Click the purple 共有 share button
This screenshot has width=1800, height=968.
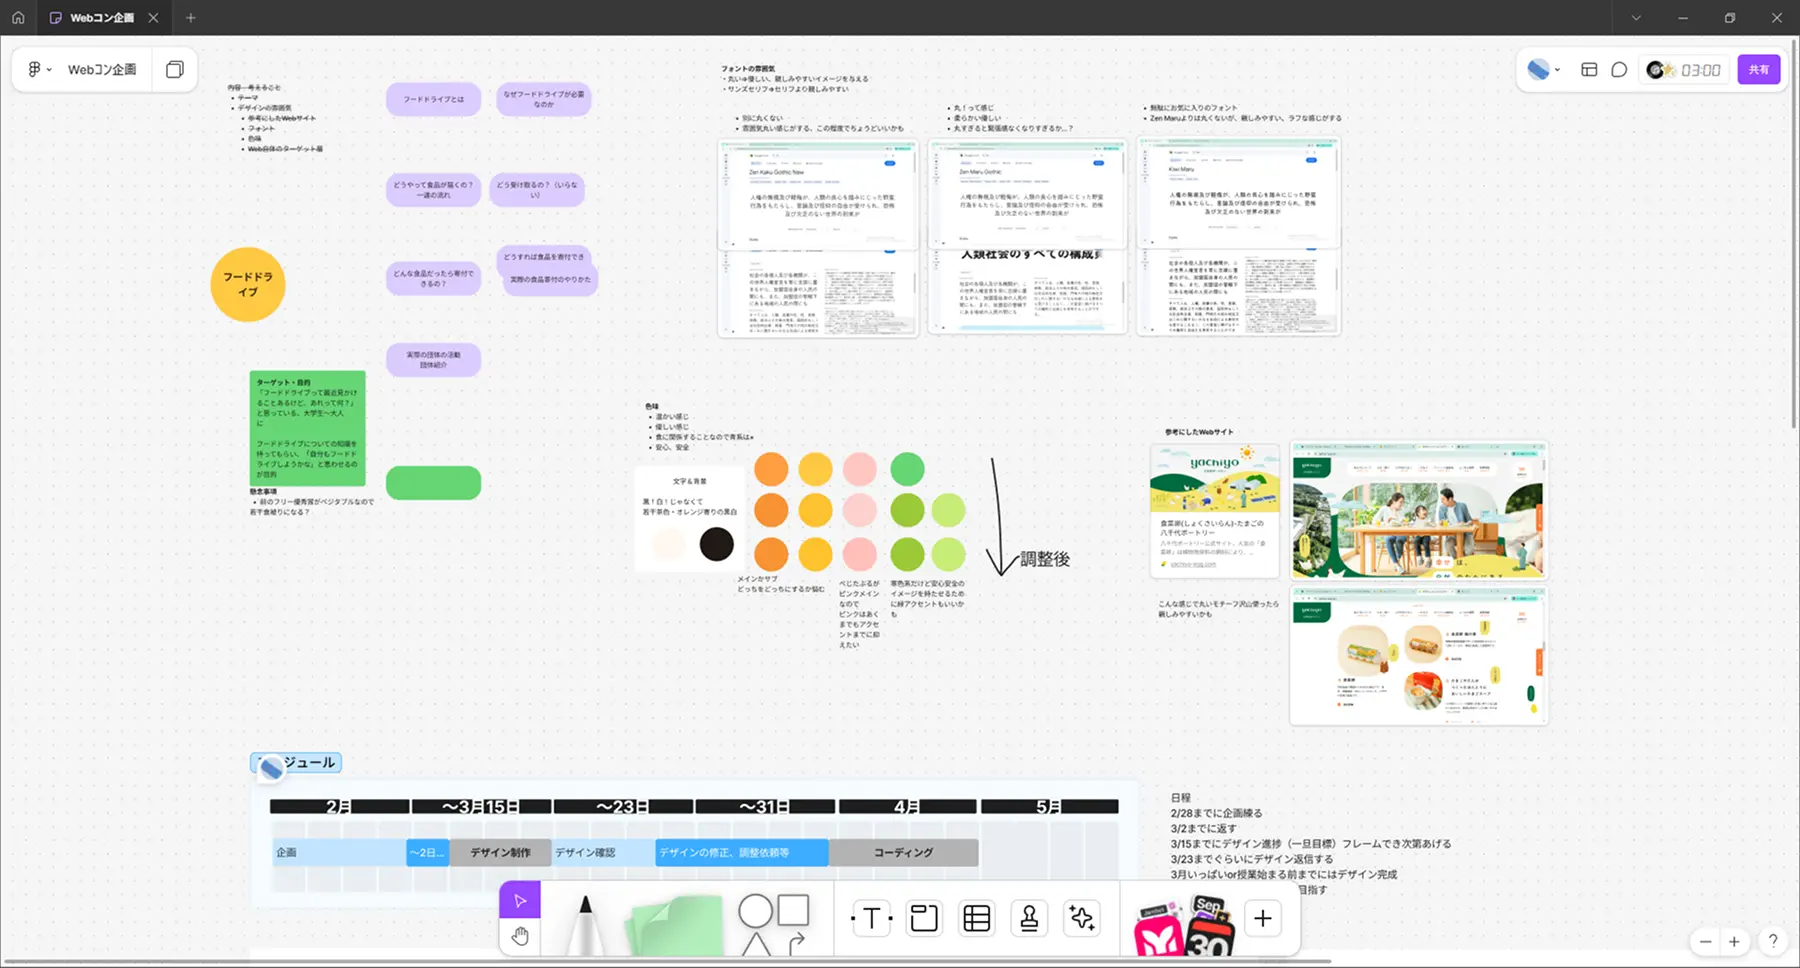click(1758, 70)
